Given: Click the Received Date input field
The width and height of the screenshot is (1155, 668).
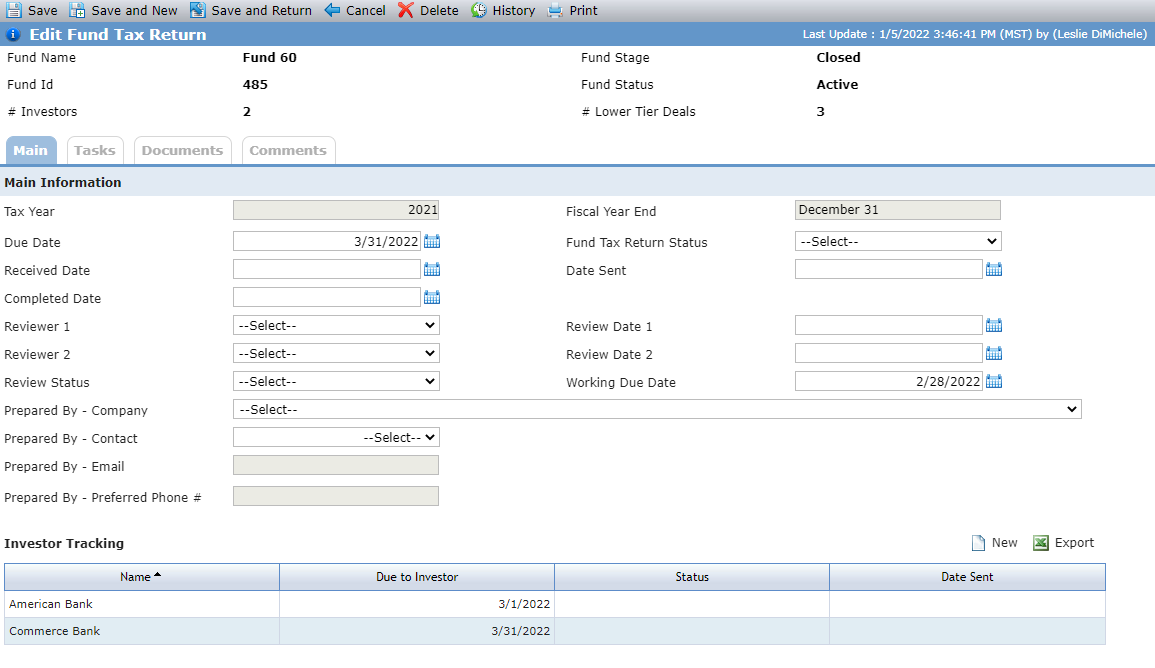Looking at the screenshot, I should [x=326, y=270].
